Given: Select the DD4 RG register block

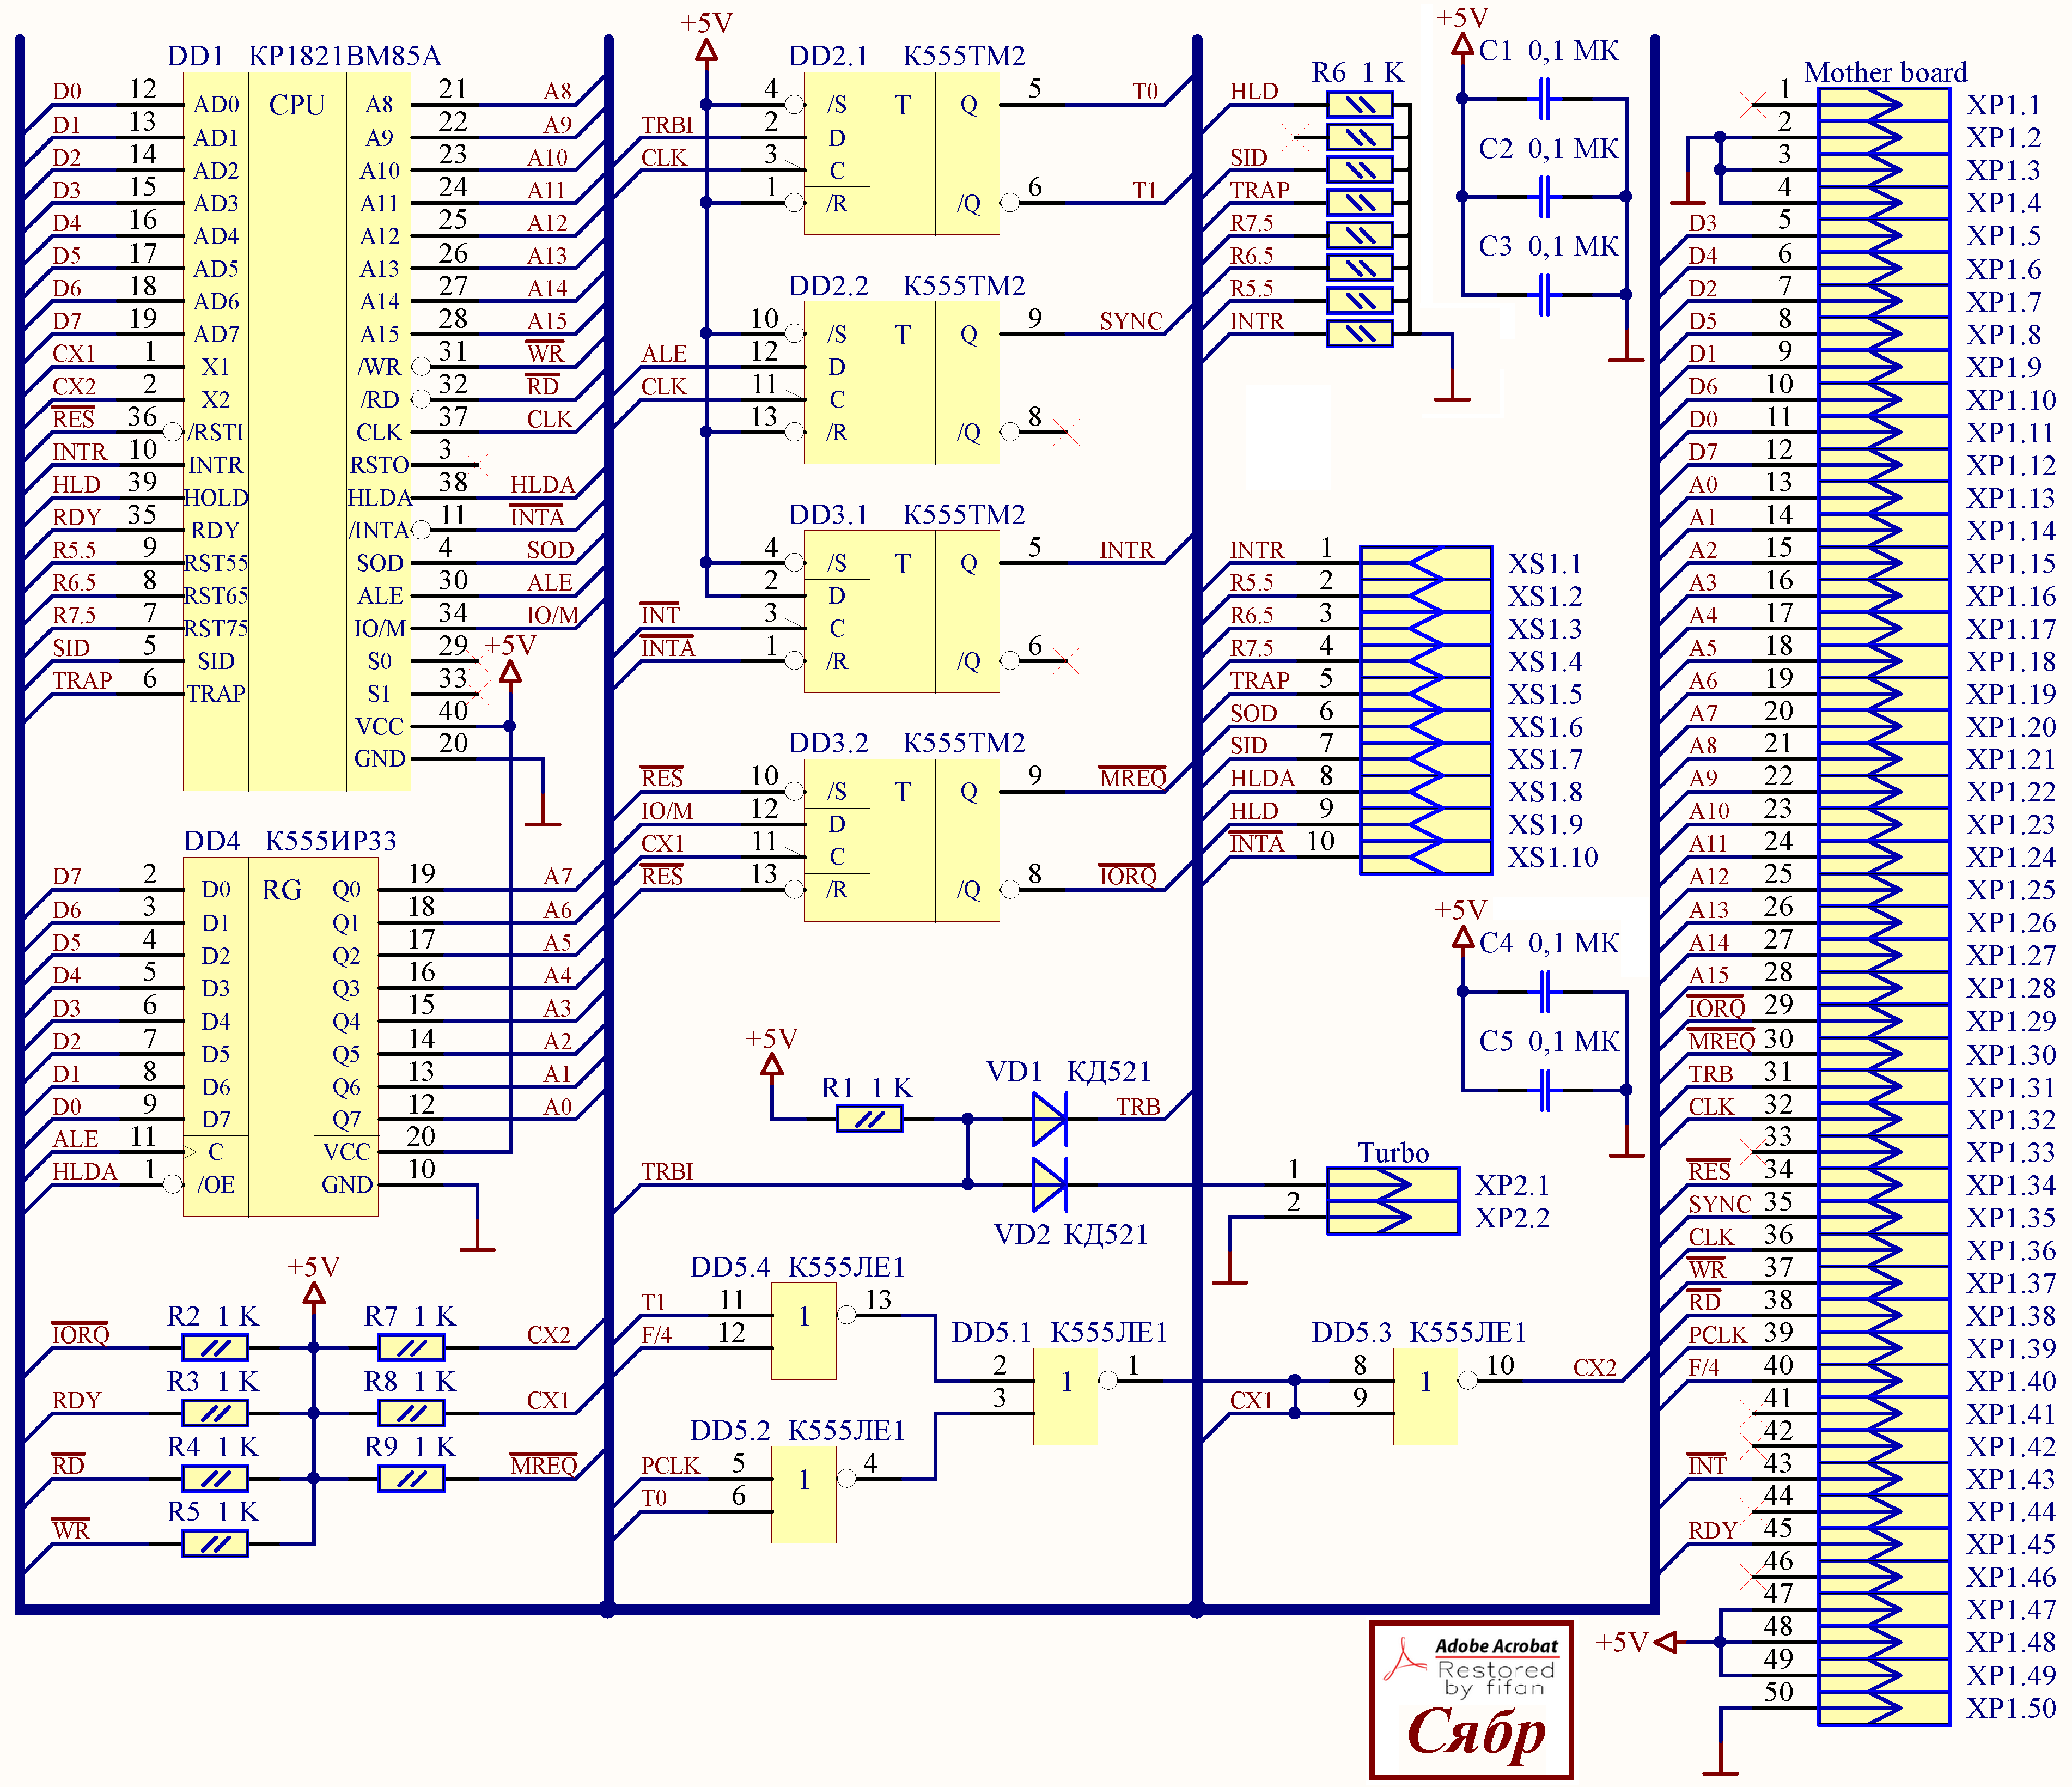Looking at the screenshot, I should tap(281, 1036).
